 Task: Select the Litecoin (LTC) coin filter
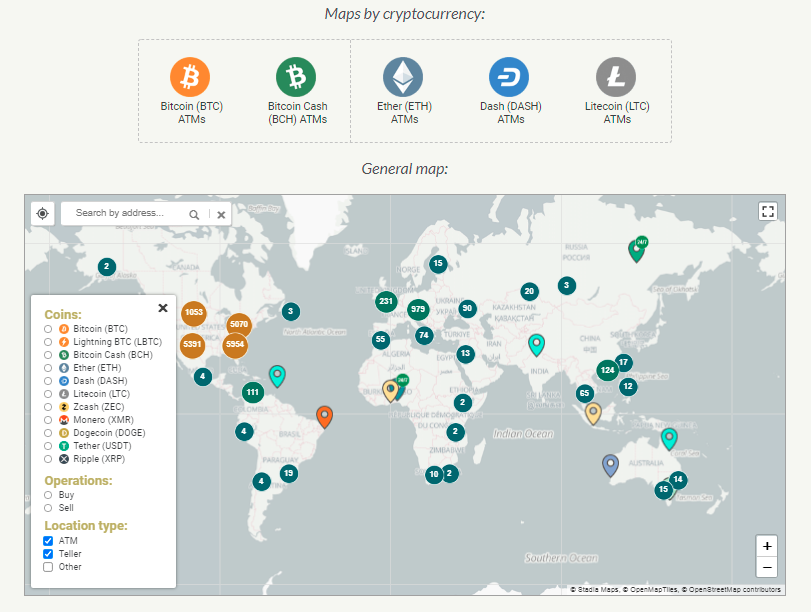(48, 394)
